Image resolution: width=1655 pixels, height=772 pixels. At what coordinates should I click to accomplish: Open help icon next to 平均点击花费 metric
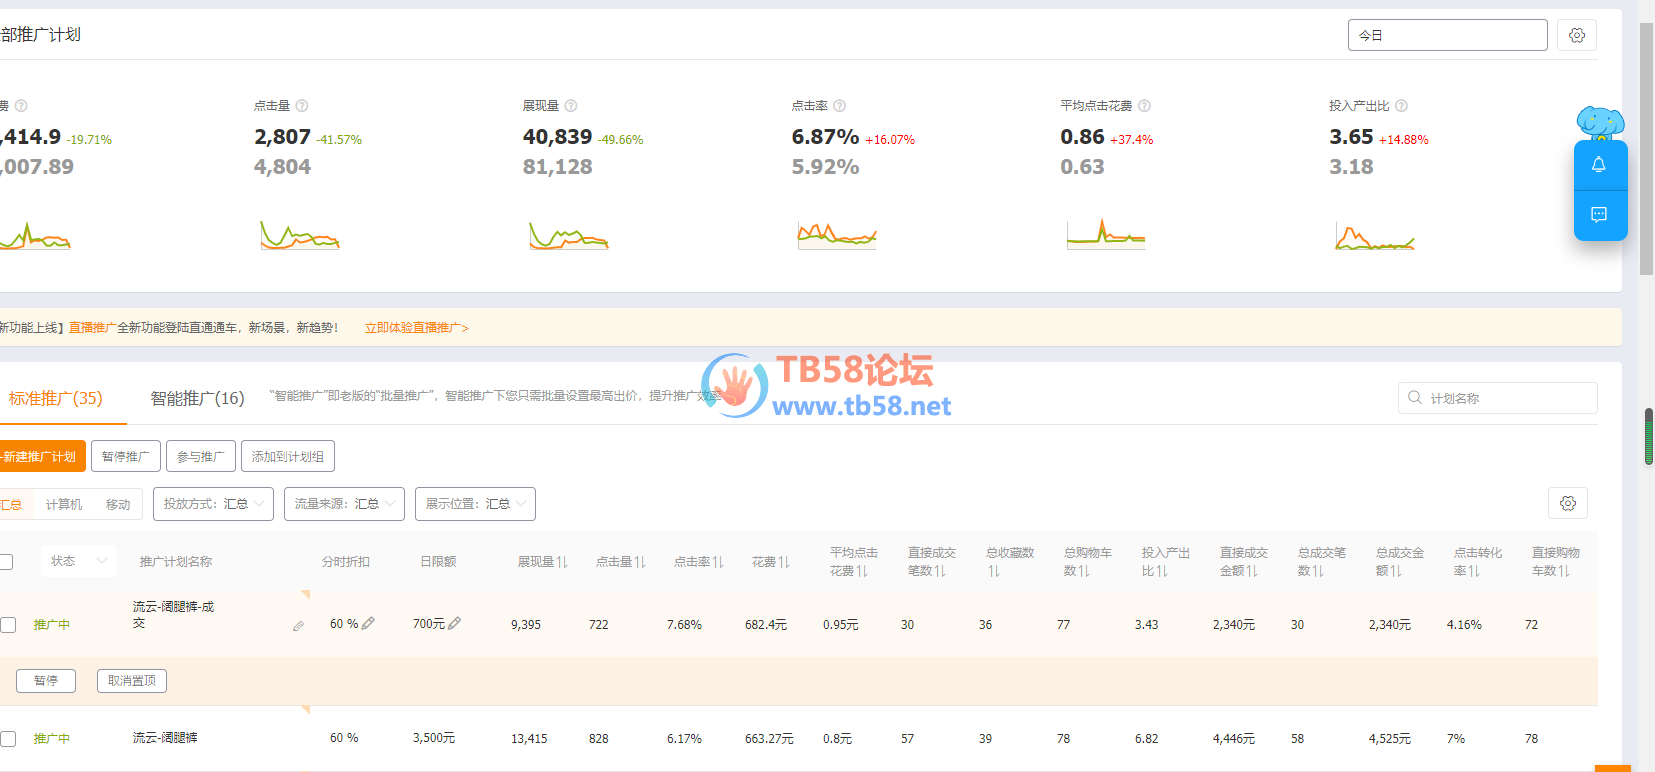point(1145,106)
